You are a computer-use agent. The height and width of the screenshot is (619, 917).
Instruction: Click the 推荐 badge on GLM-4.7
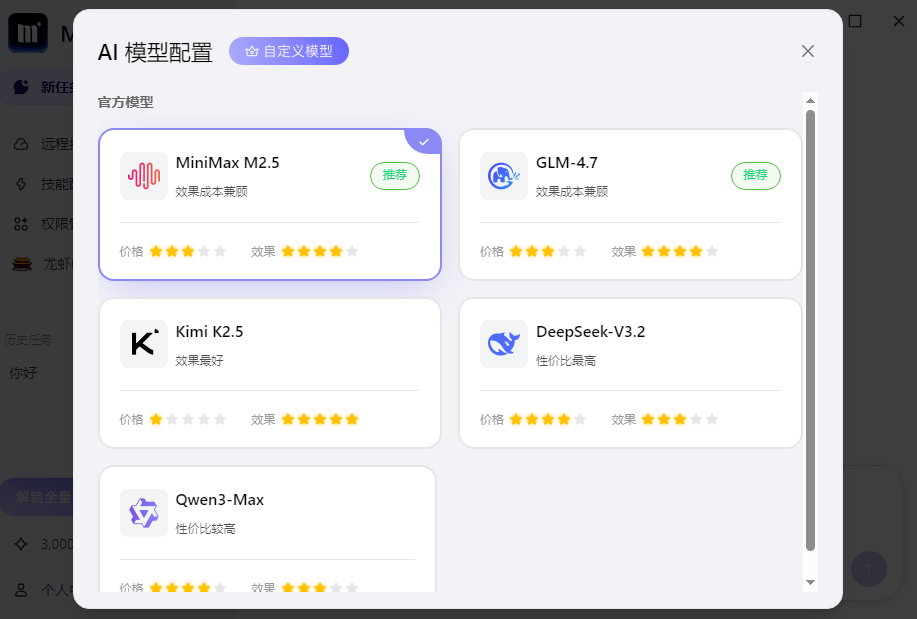[x=756, y=176]
